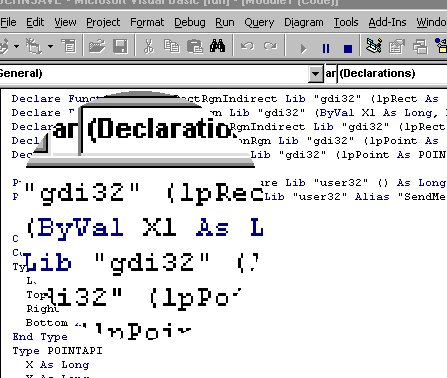Open the Declarations procedure combo box
This screenshot has height=378, width=447.
(392, 73)
